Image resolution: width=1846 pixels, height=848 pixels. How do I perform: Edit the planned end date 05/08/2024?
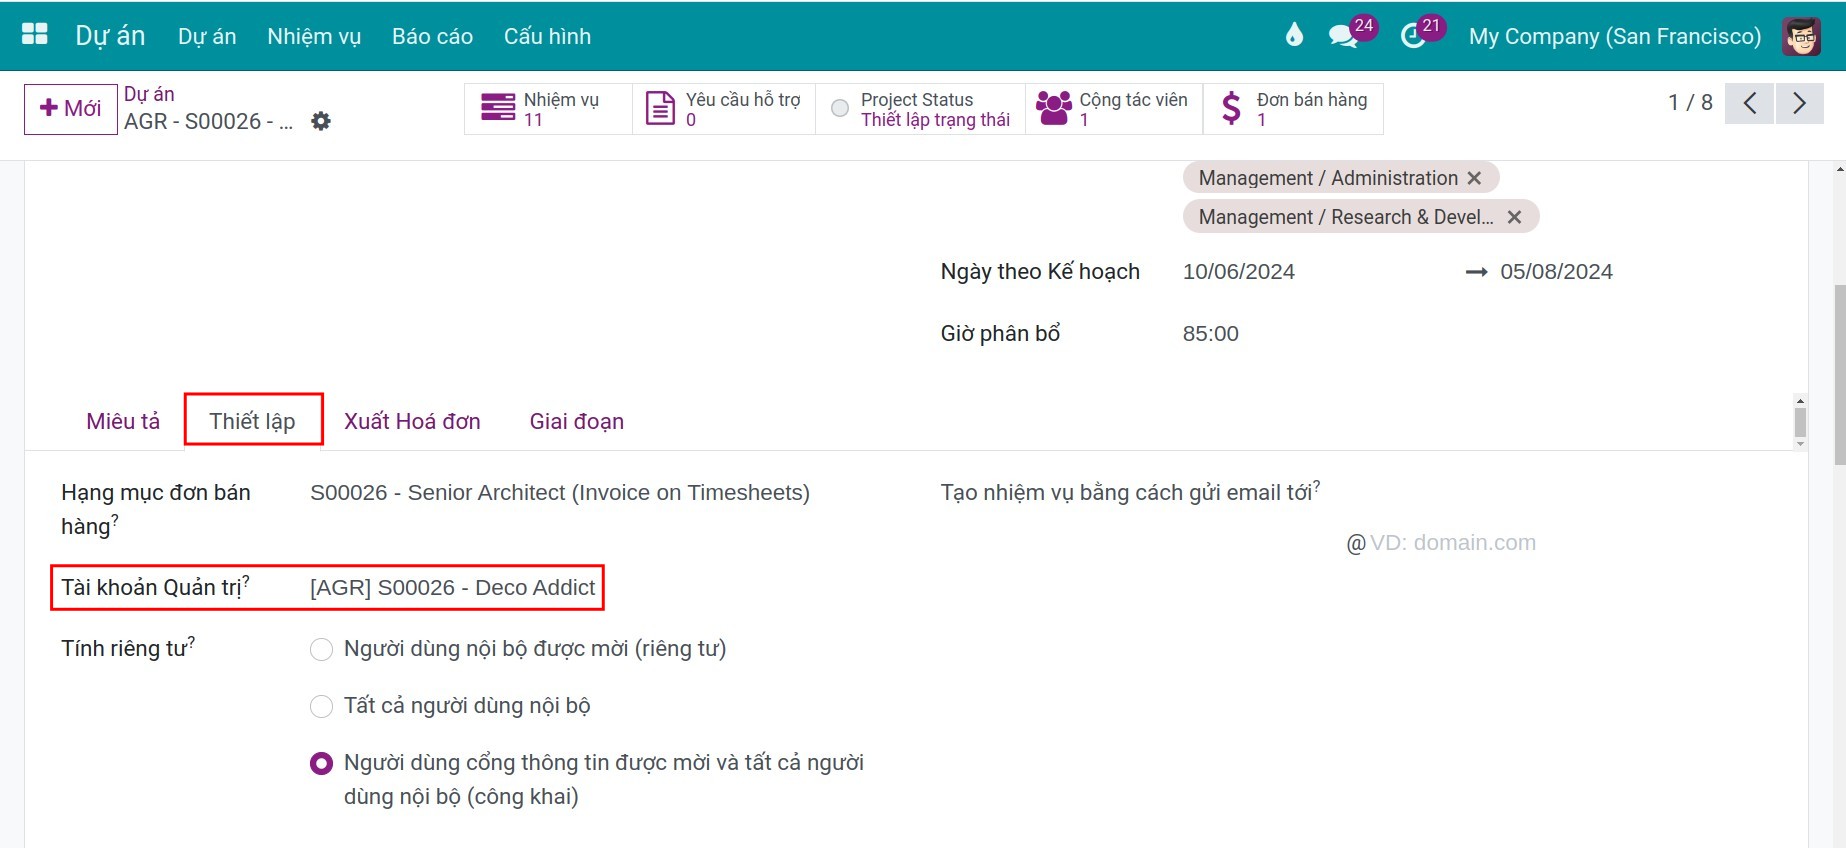pos(1556,272)
